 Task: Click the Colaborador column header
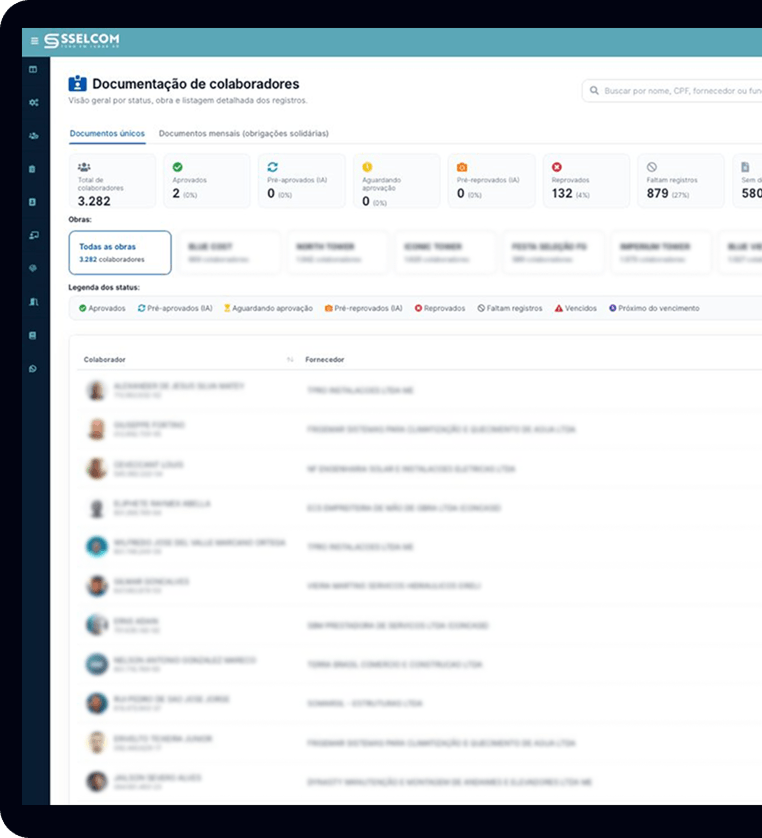[105, 360]
